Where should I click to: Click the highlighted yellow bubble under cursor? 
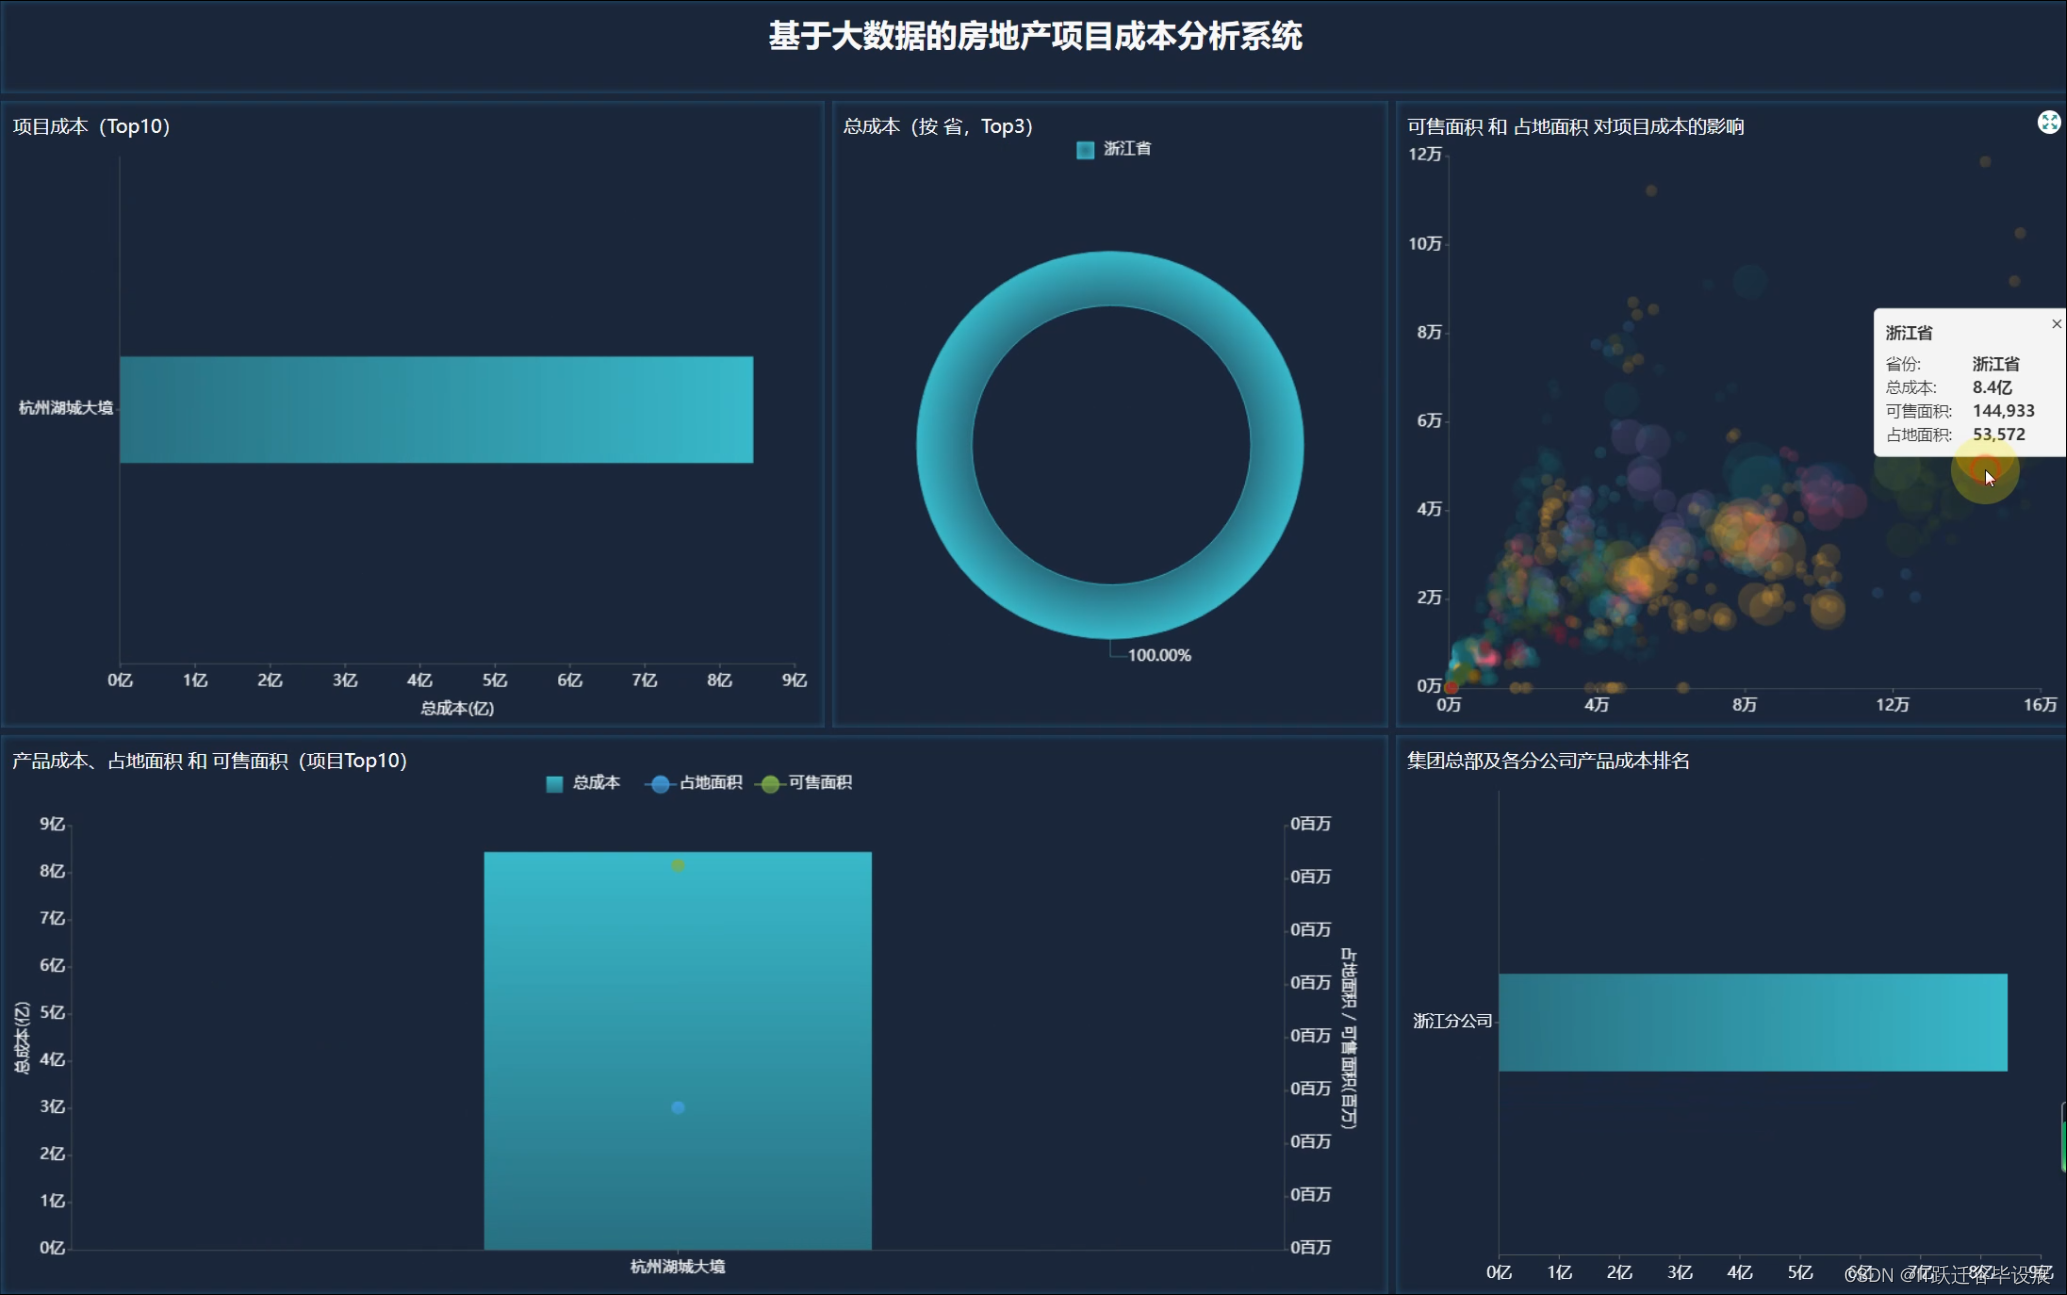1984,470
